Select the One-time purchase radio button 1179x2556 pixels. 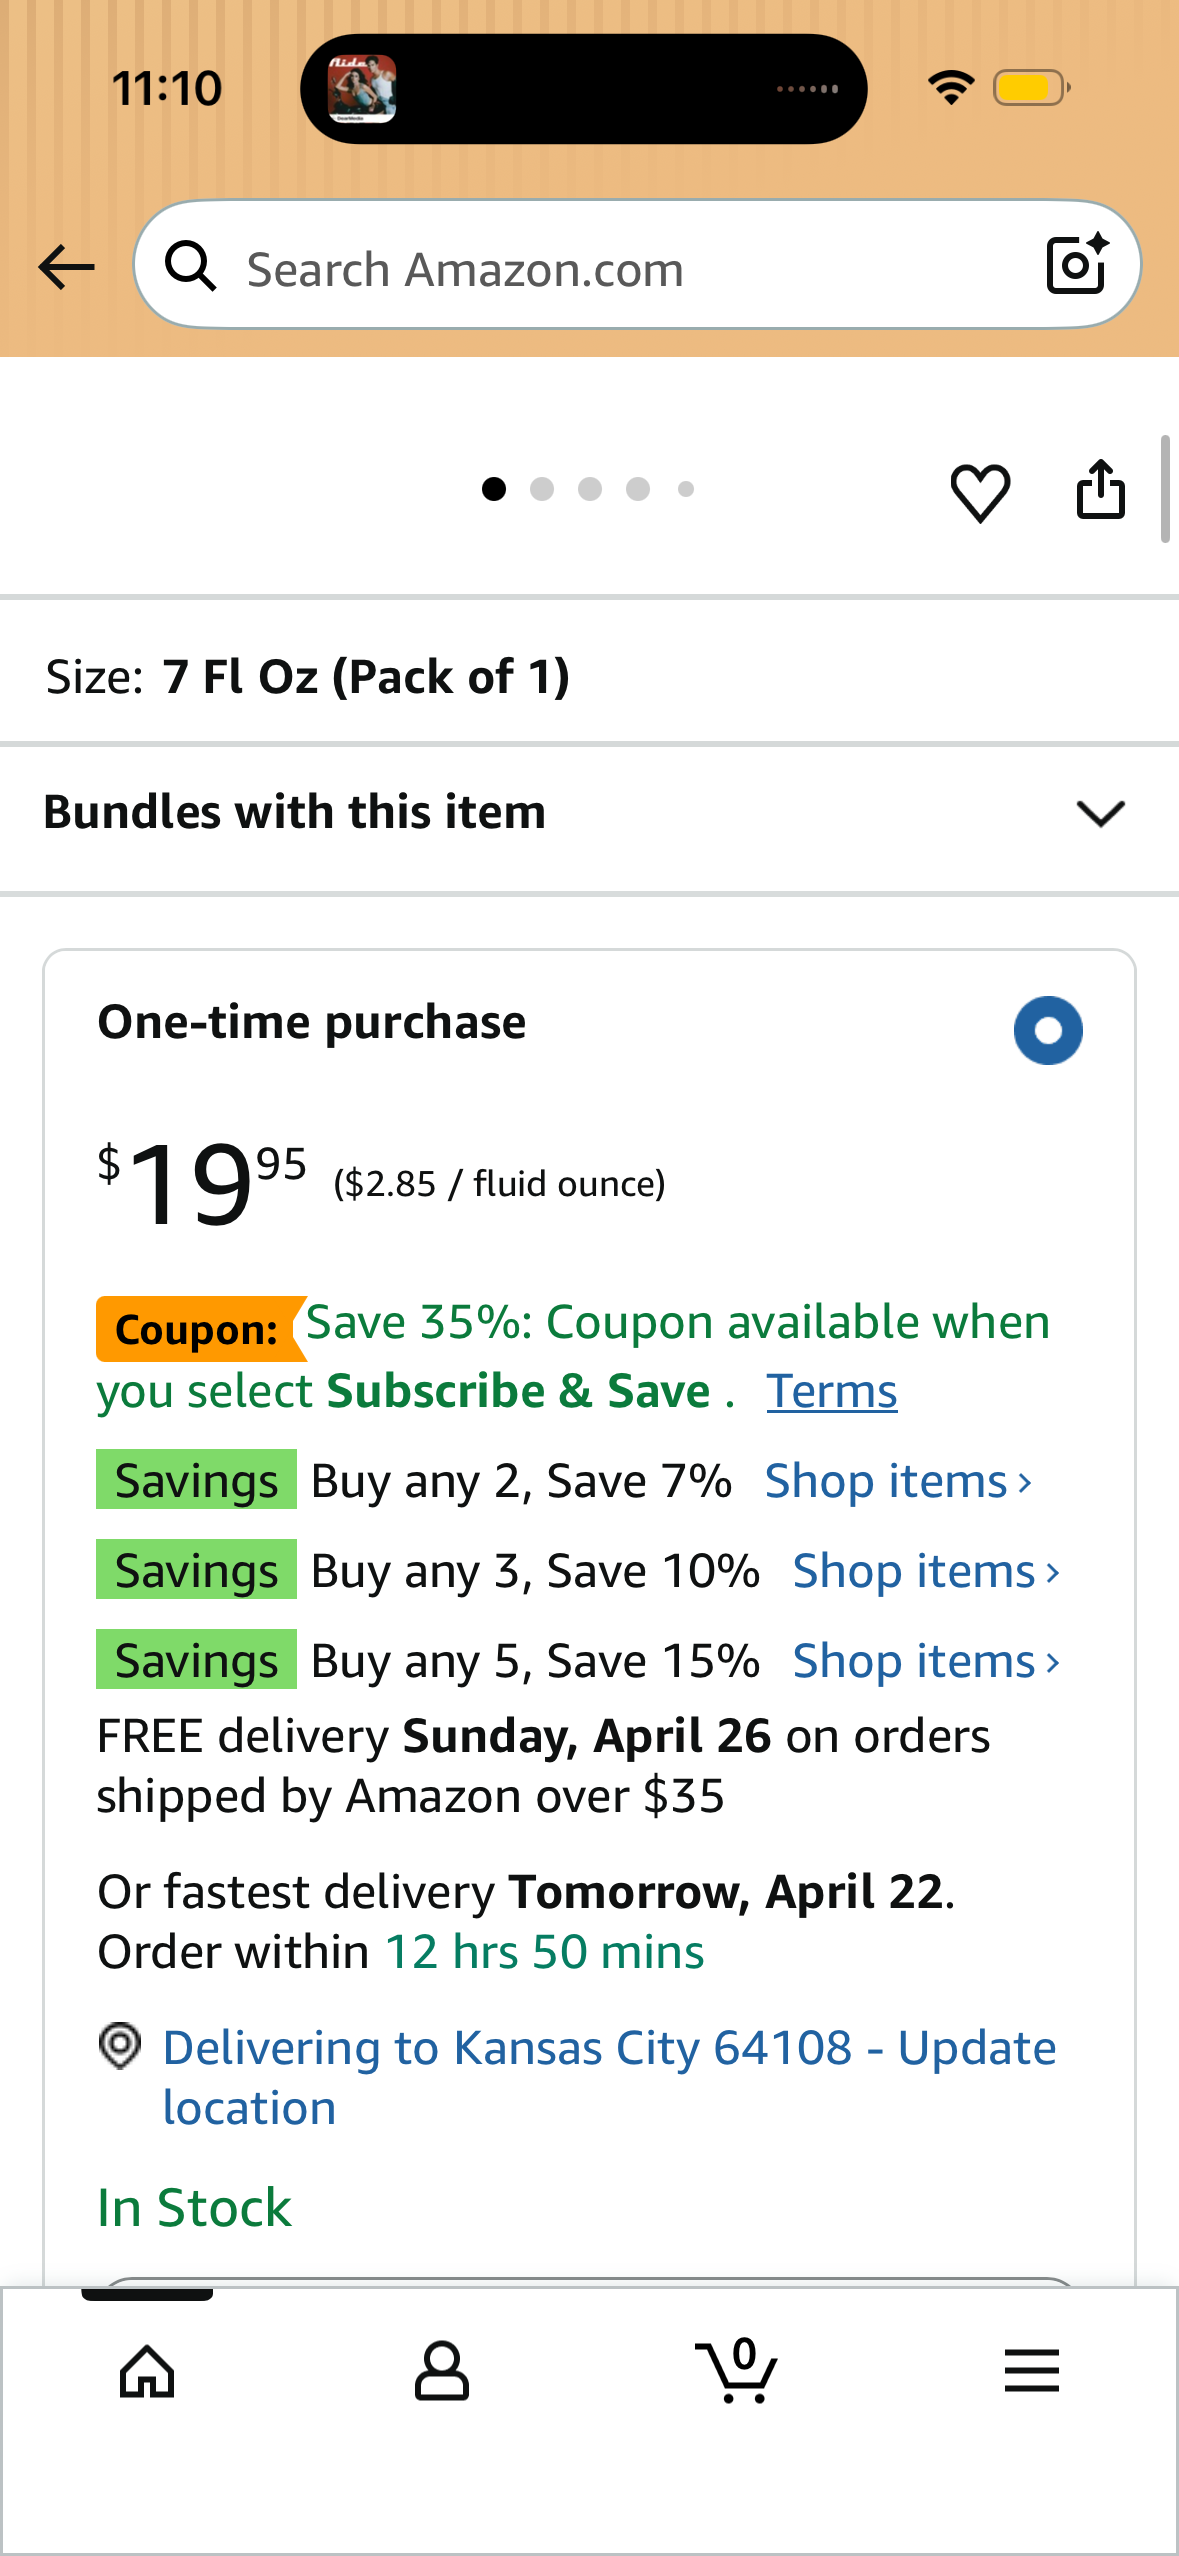coord(1048,1030)
